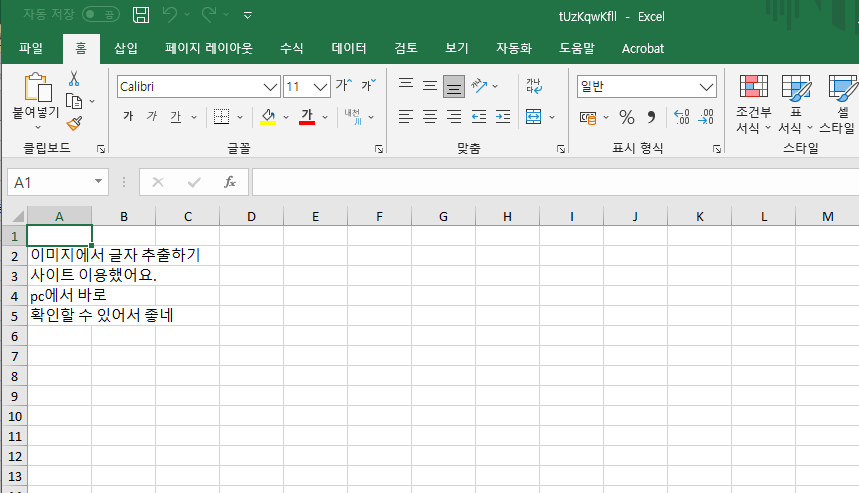Screen dimensions: 859x493
Task: Click the Increase Decimal icon
Action: pyautogui.click(x=682, y=117)
